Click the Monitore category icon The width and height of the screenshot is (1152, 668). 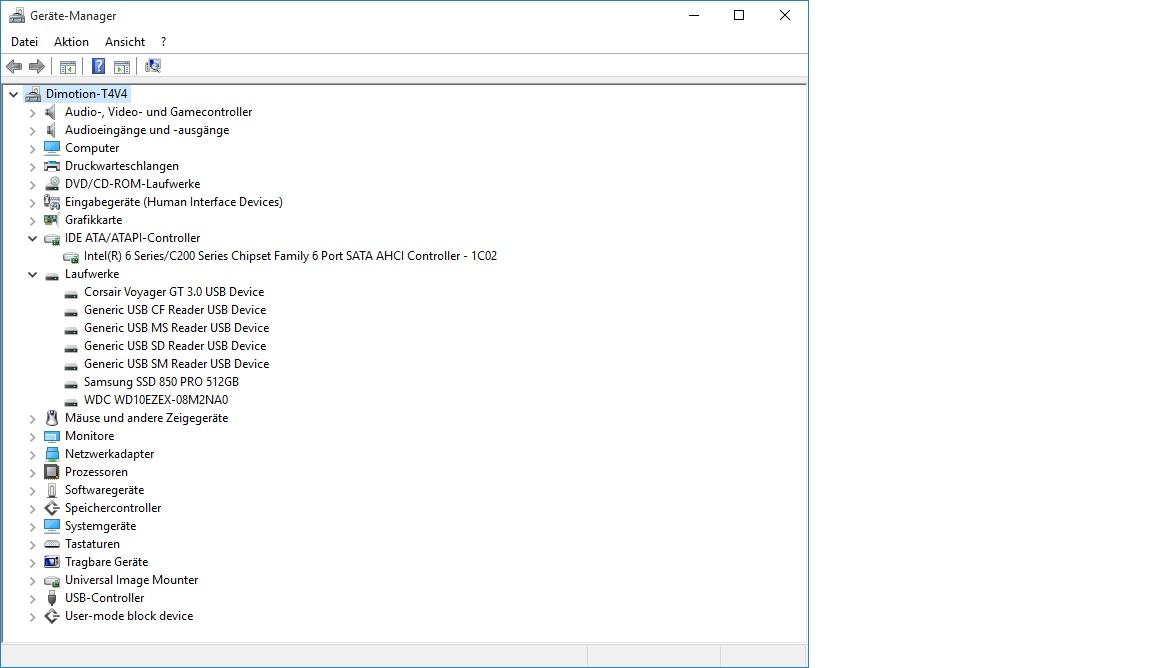tap(51, 436)
